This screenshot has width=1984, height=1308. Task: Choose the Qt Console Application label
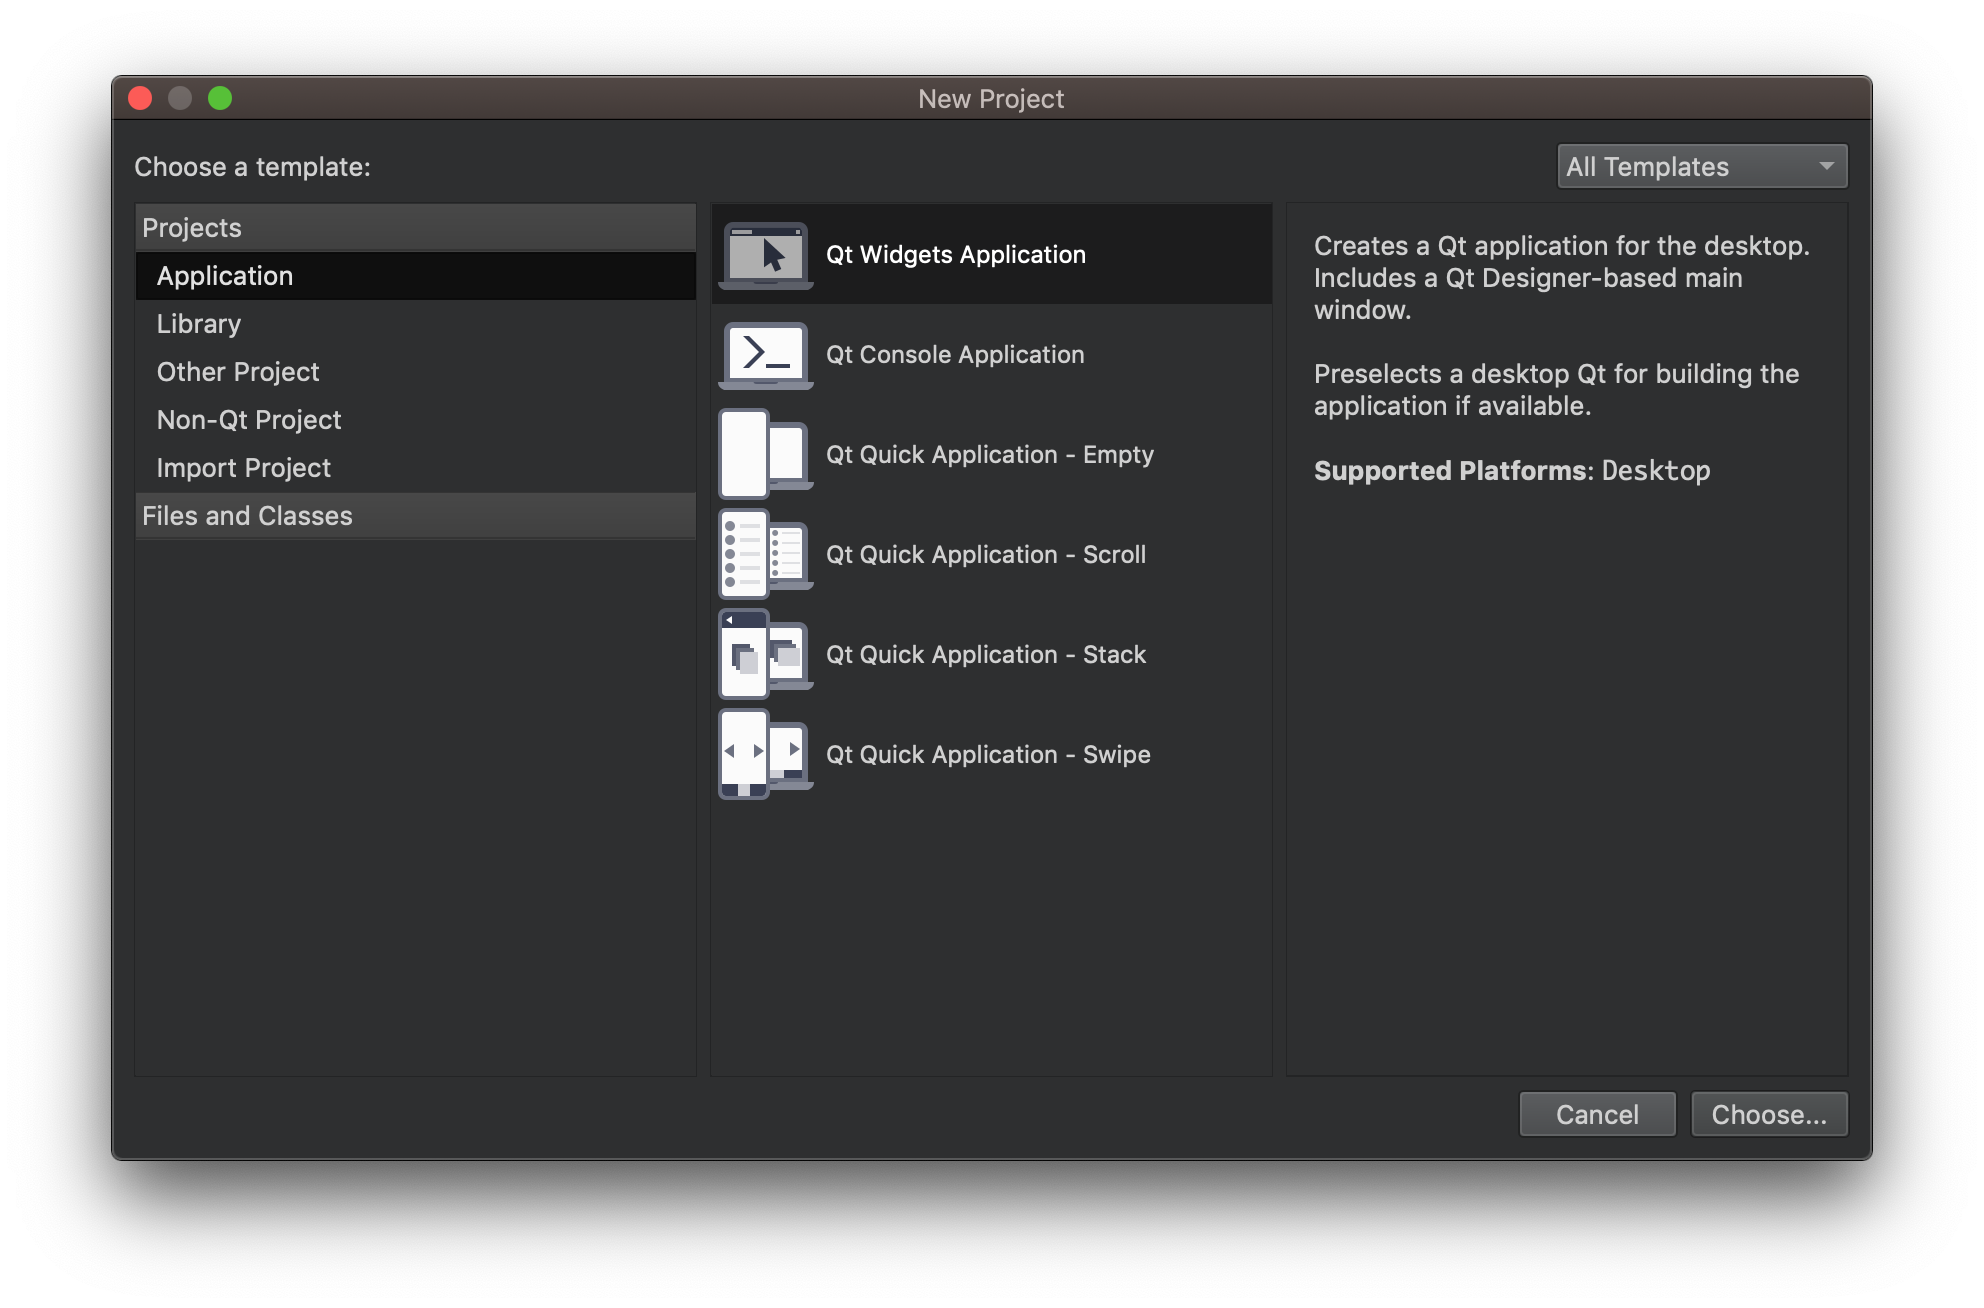click(x=955, y=355)
